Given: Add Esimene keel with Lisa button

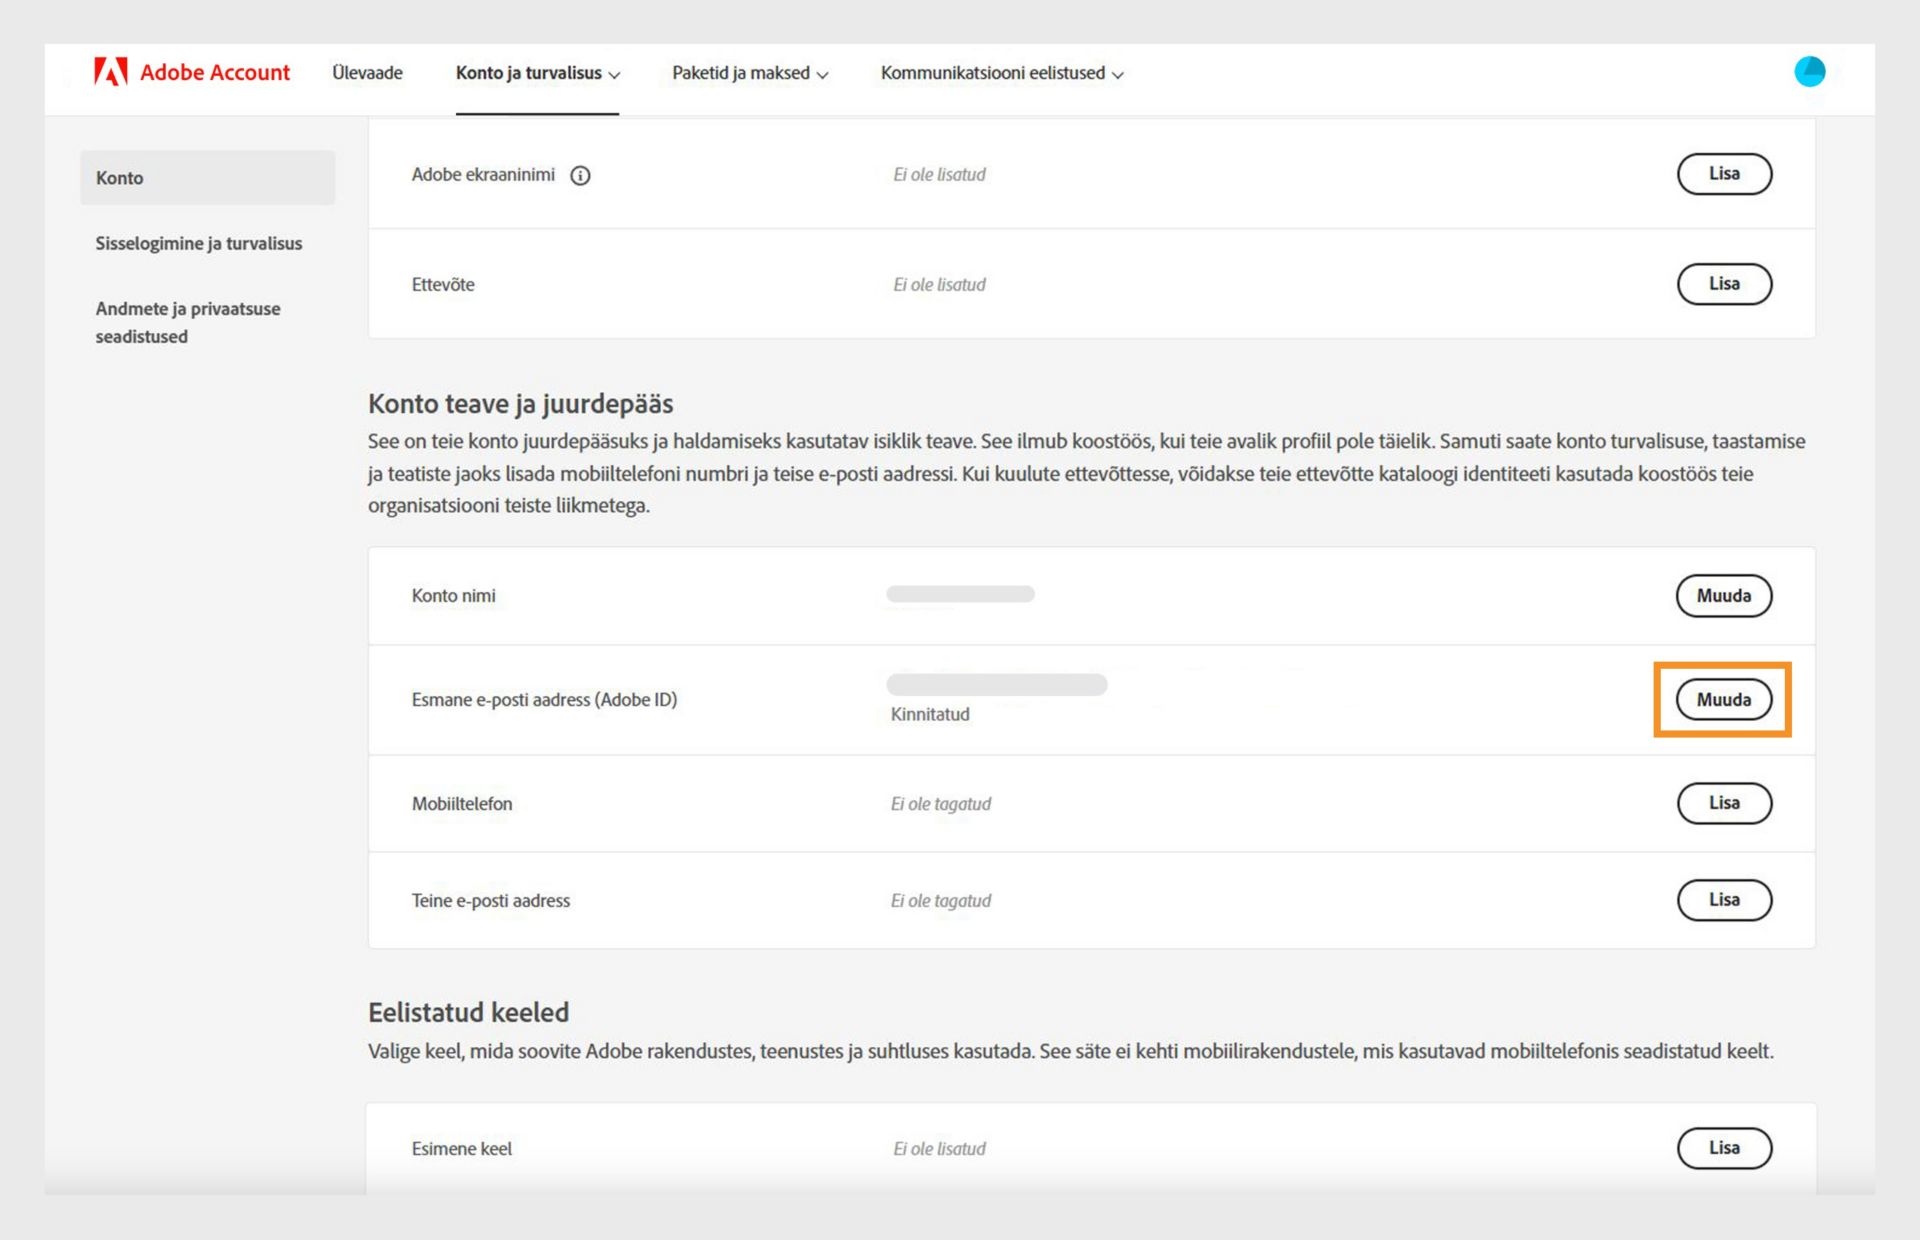Looking at the screenshot, I should point(1723,1148).
